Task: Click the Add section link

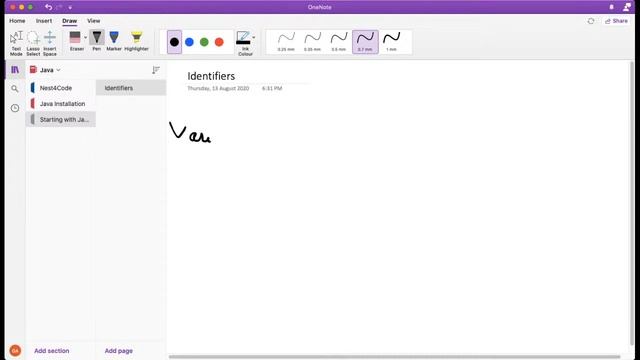Action: 52,351
